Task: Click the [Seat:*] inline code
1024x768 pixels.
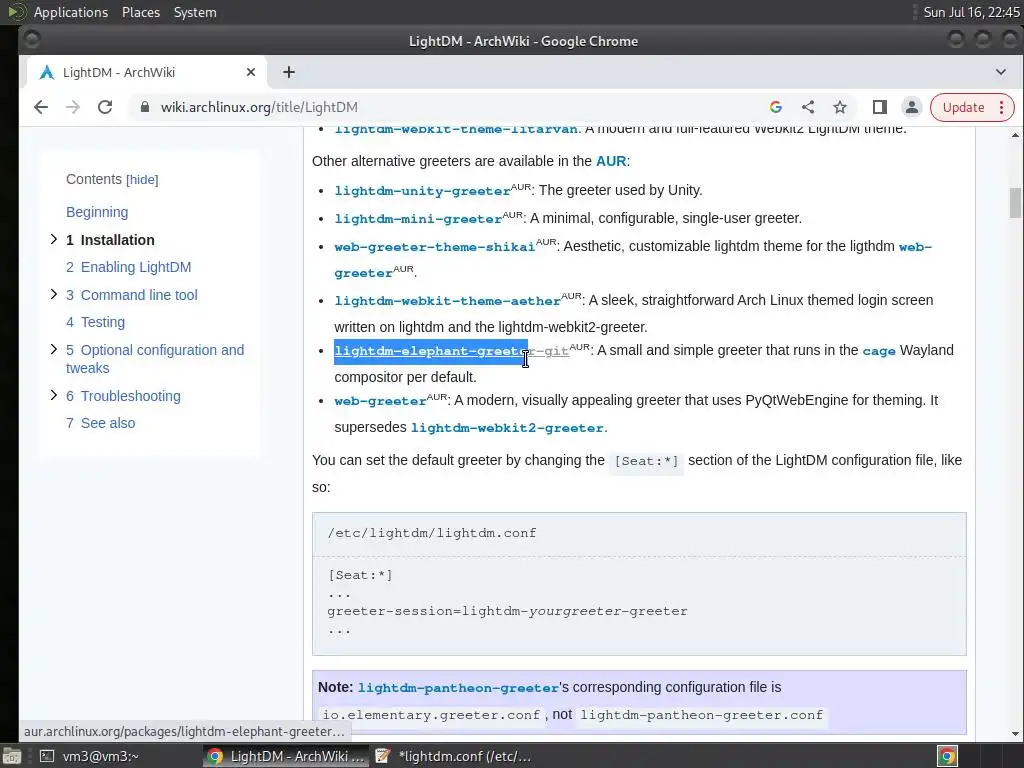Action: pos(646,461)
